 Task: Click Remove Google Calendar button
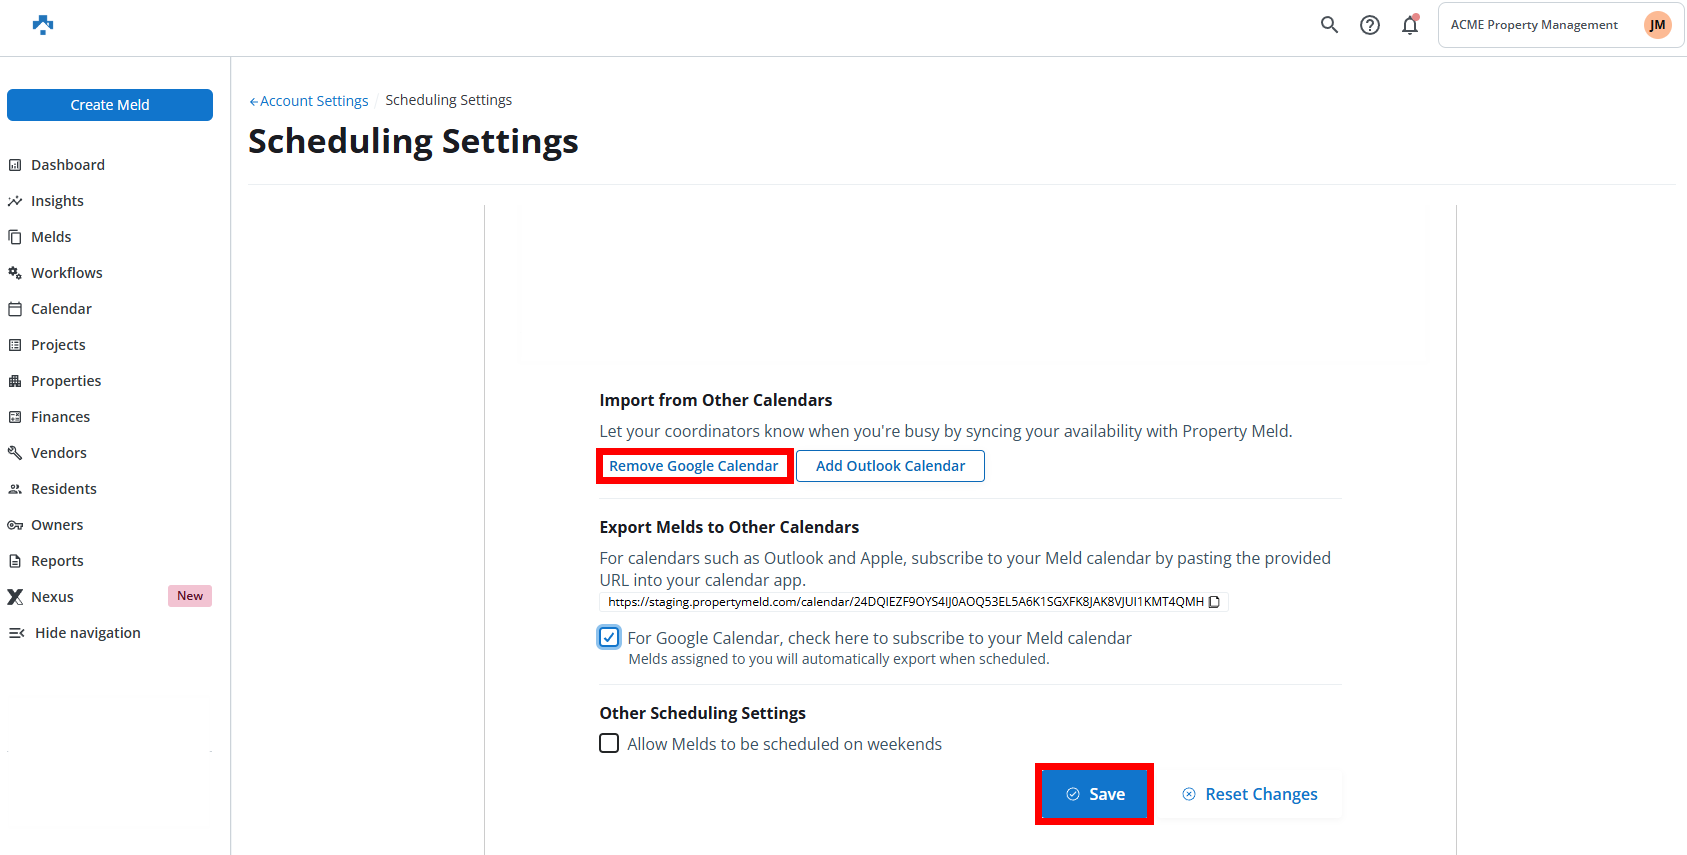click(x=694, y=466)
